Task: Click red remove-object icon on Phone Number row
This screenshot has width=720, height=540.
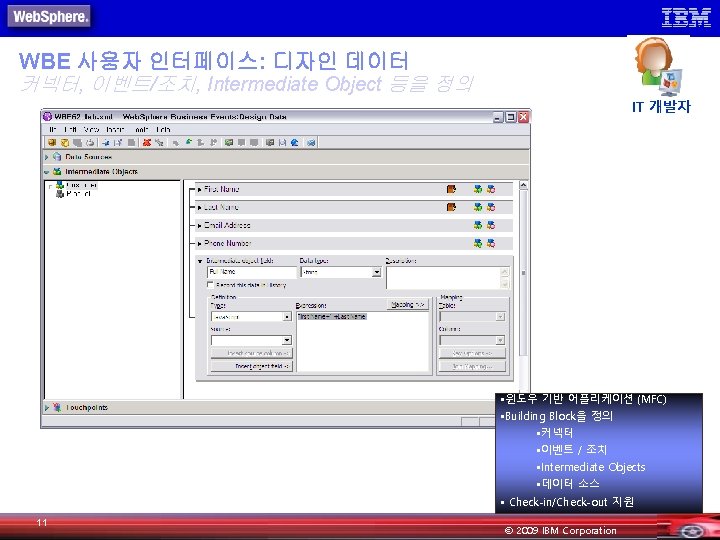Action: tap(491, 243)
